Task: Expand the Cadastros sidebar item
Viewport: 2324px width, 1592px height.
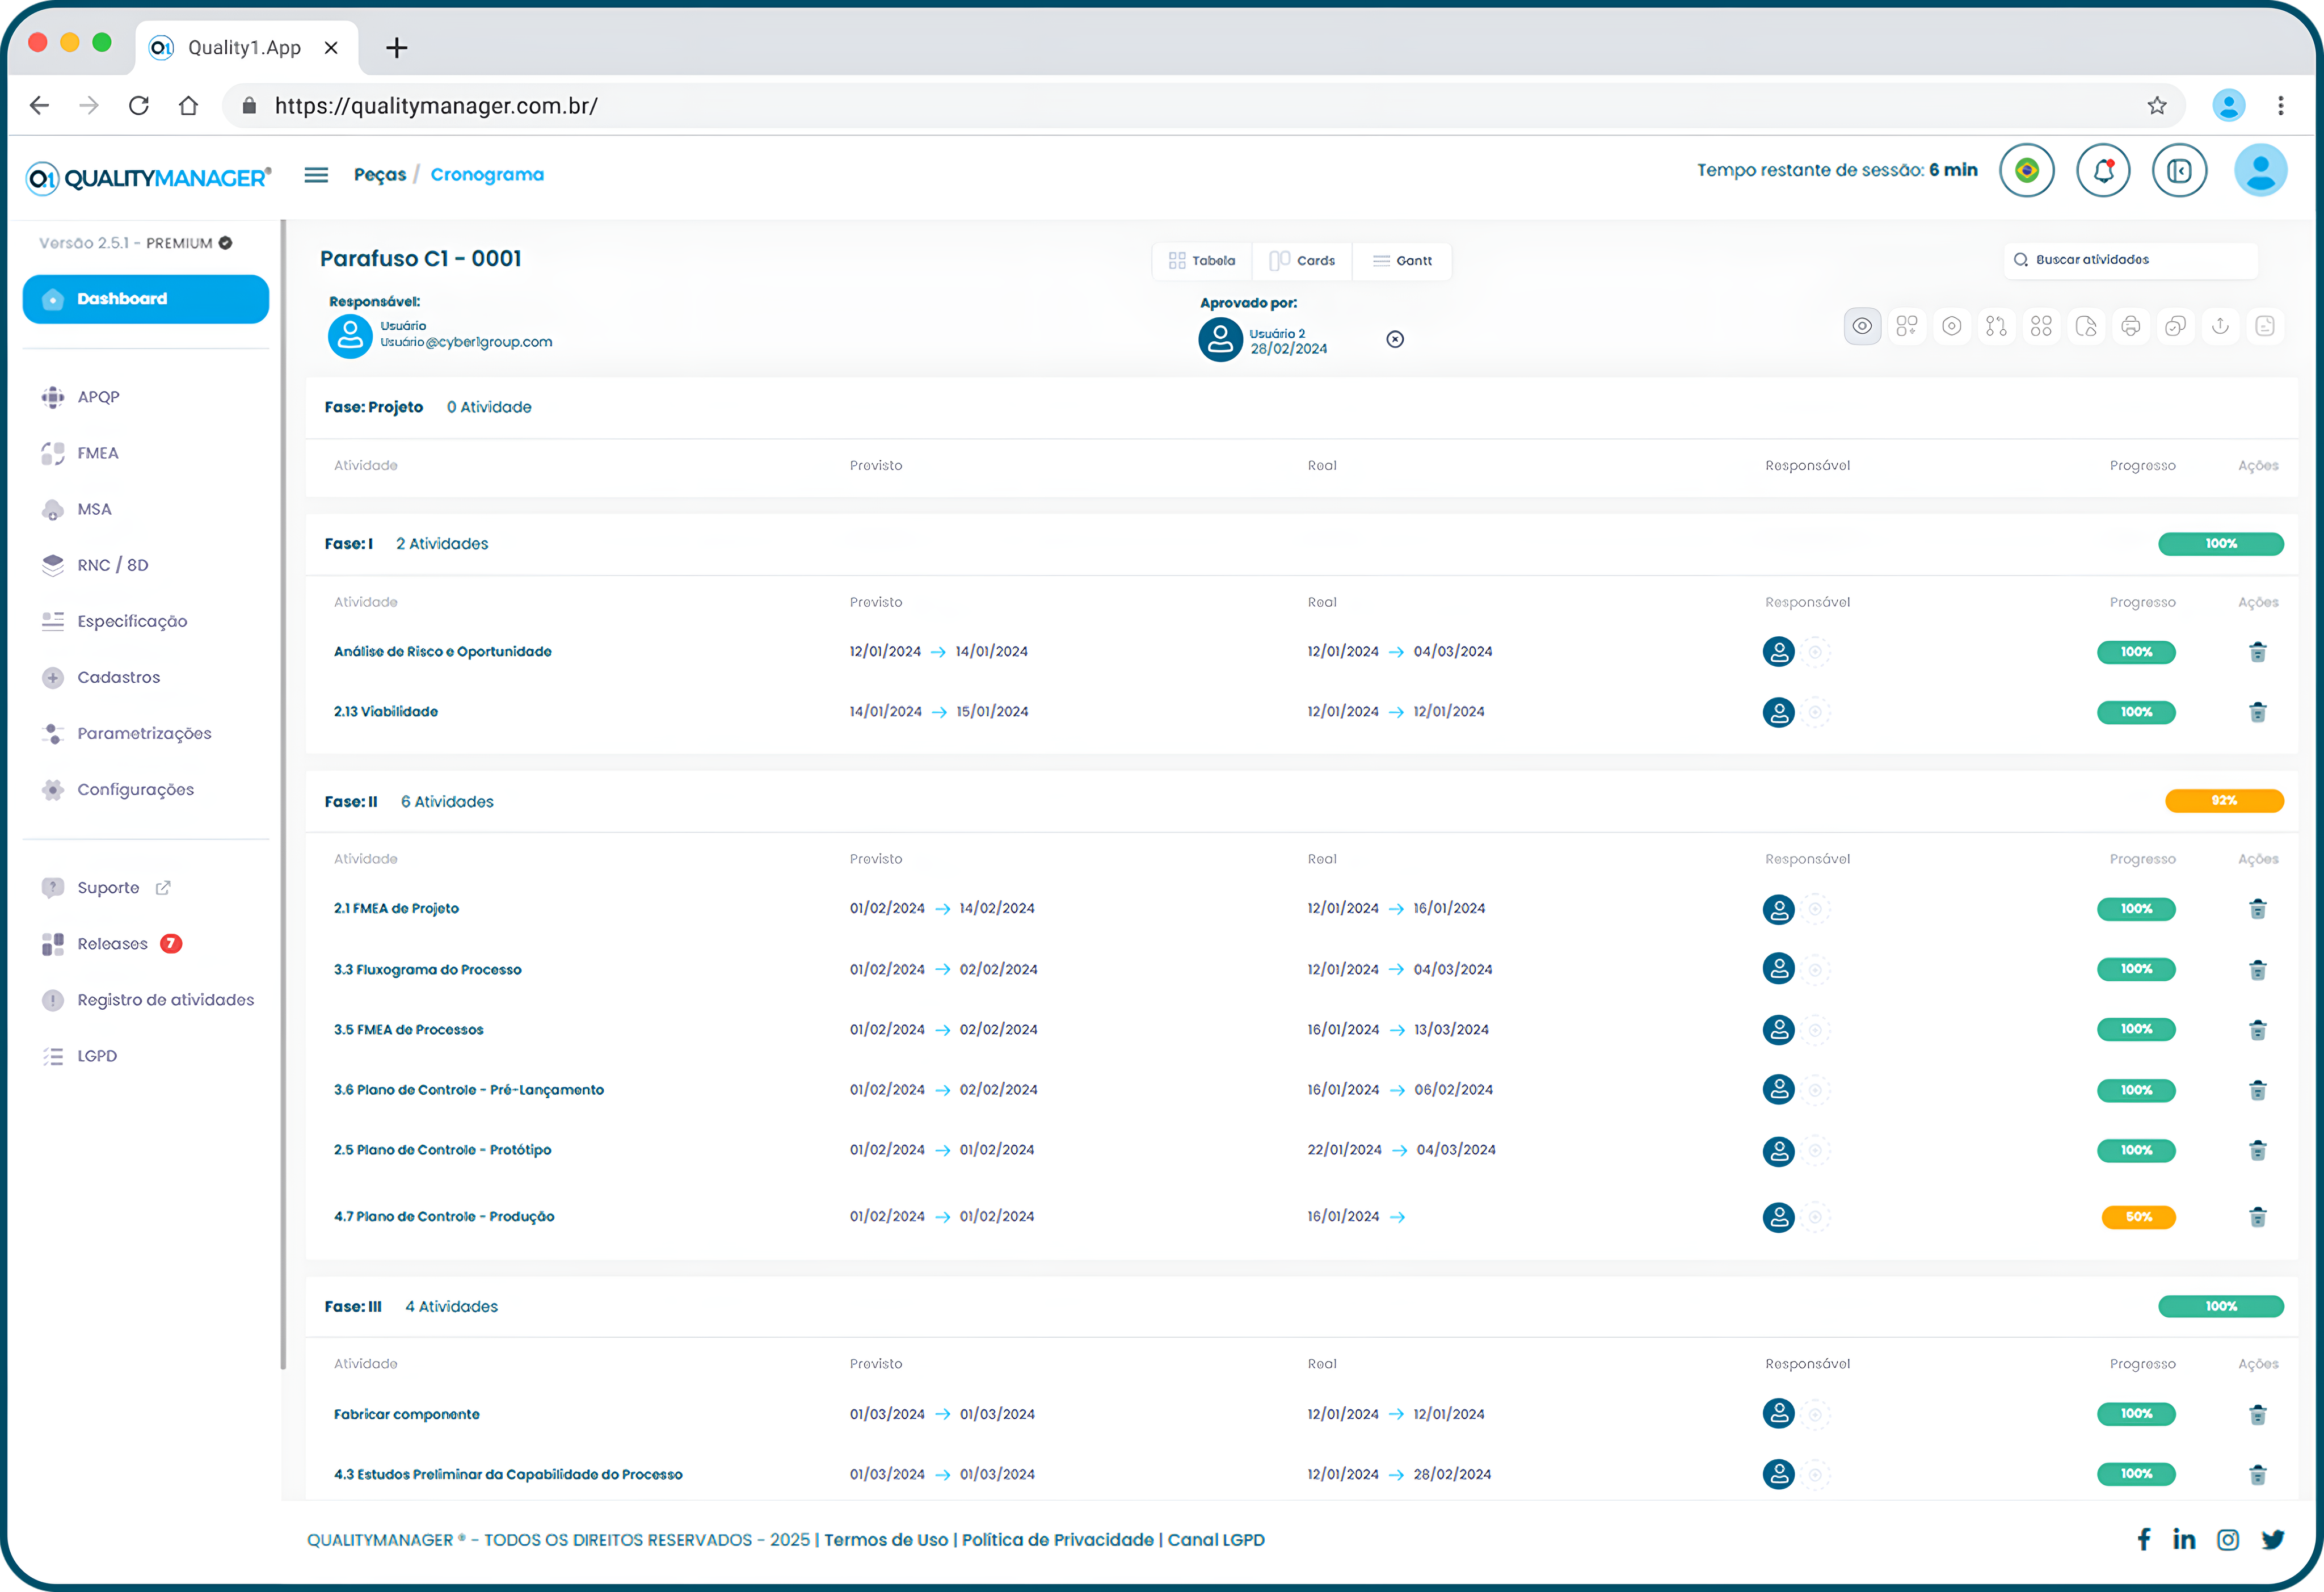Action: click(x=118, y=677)
